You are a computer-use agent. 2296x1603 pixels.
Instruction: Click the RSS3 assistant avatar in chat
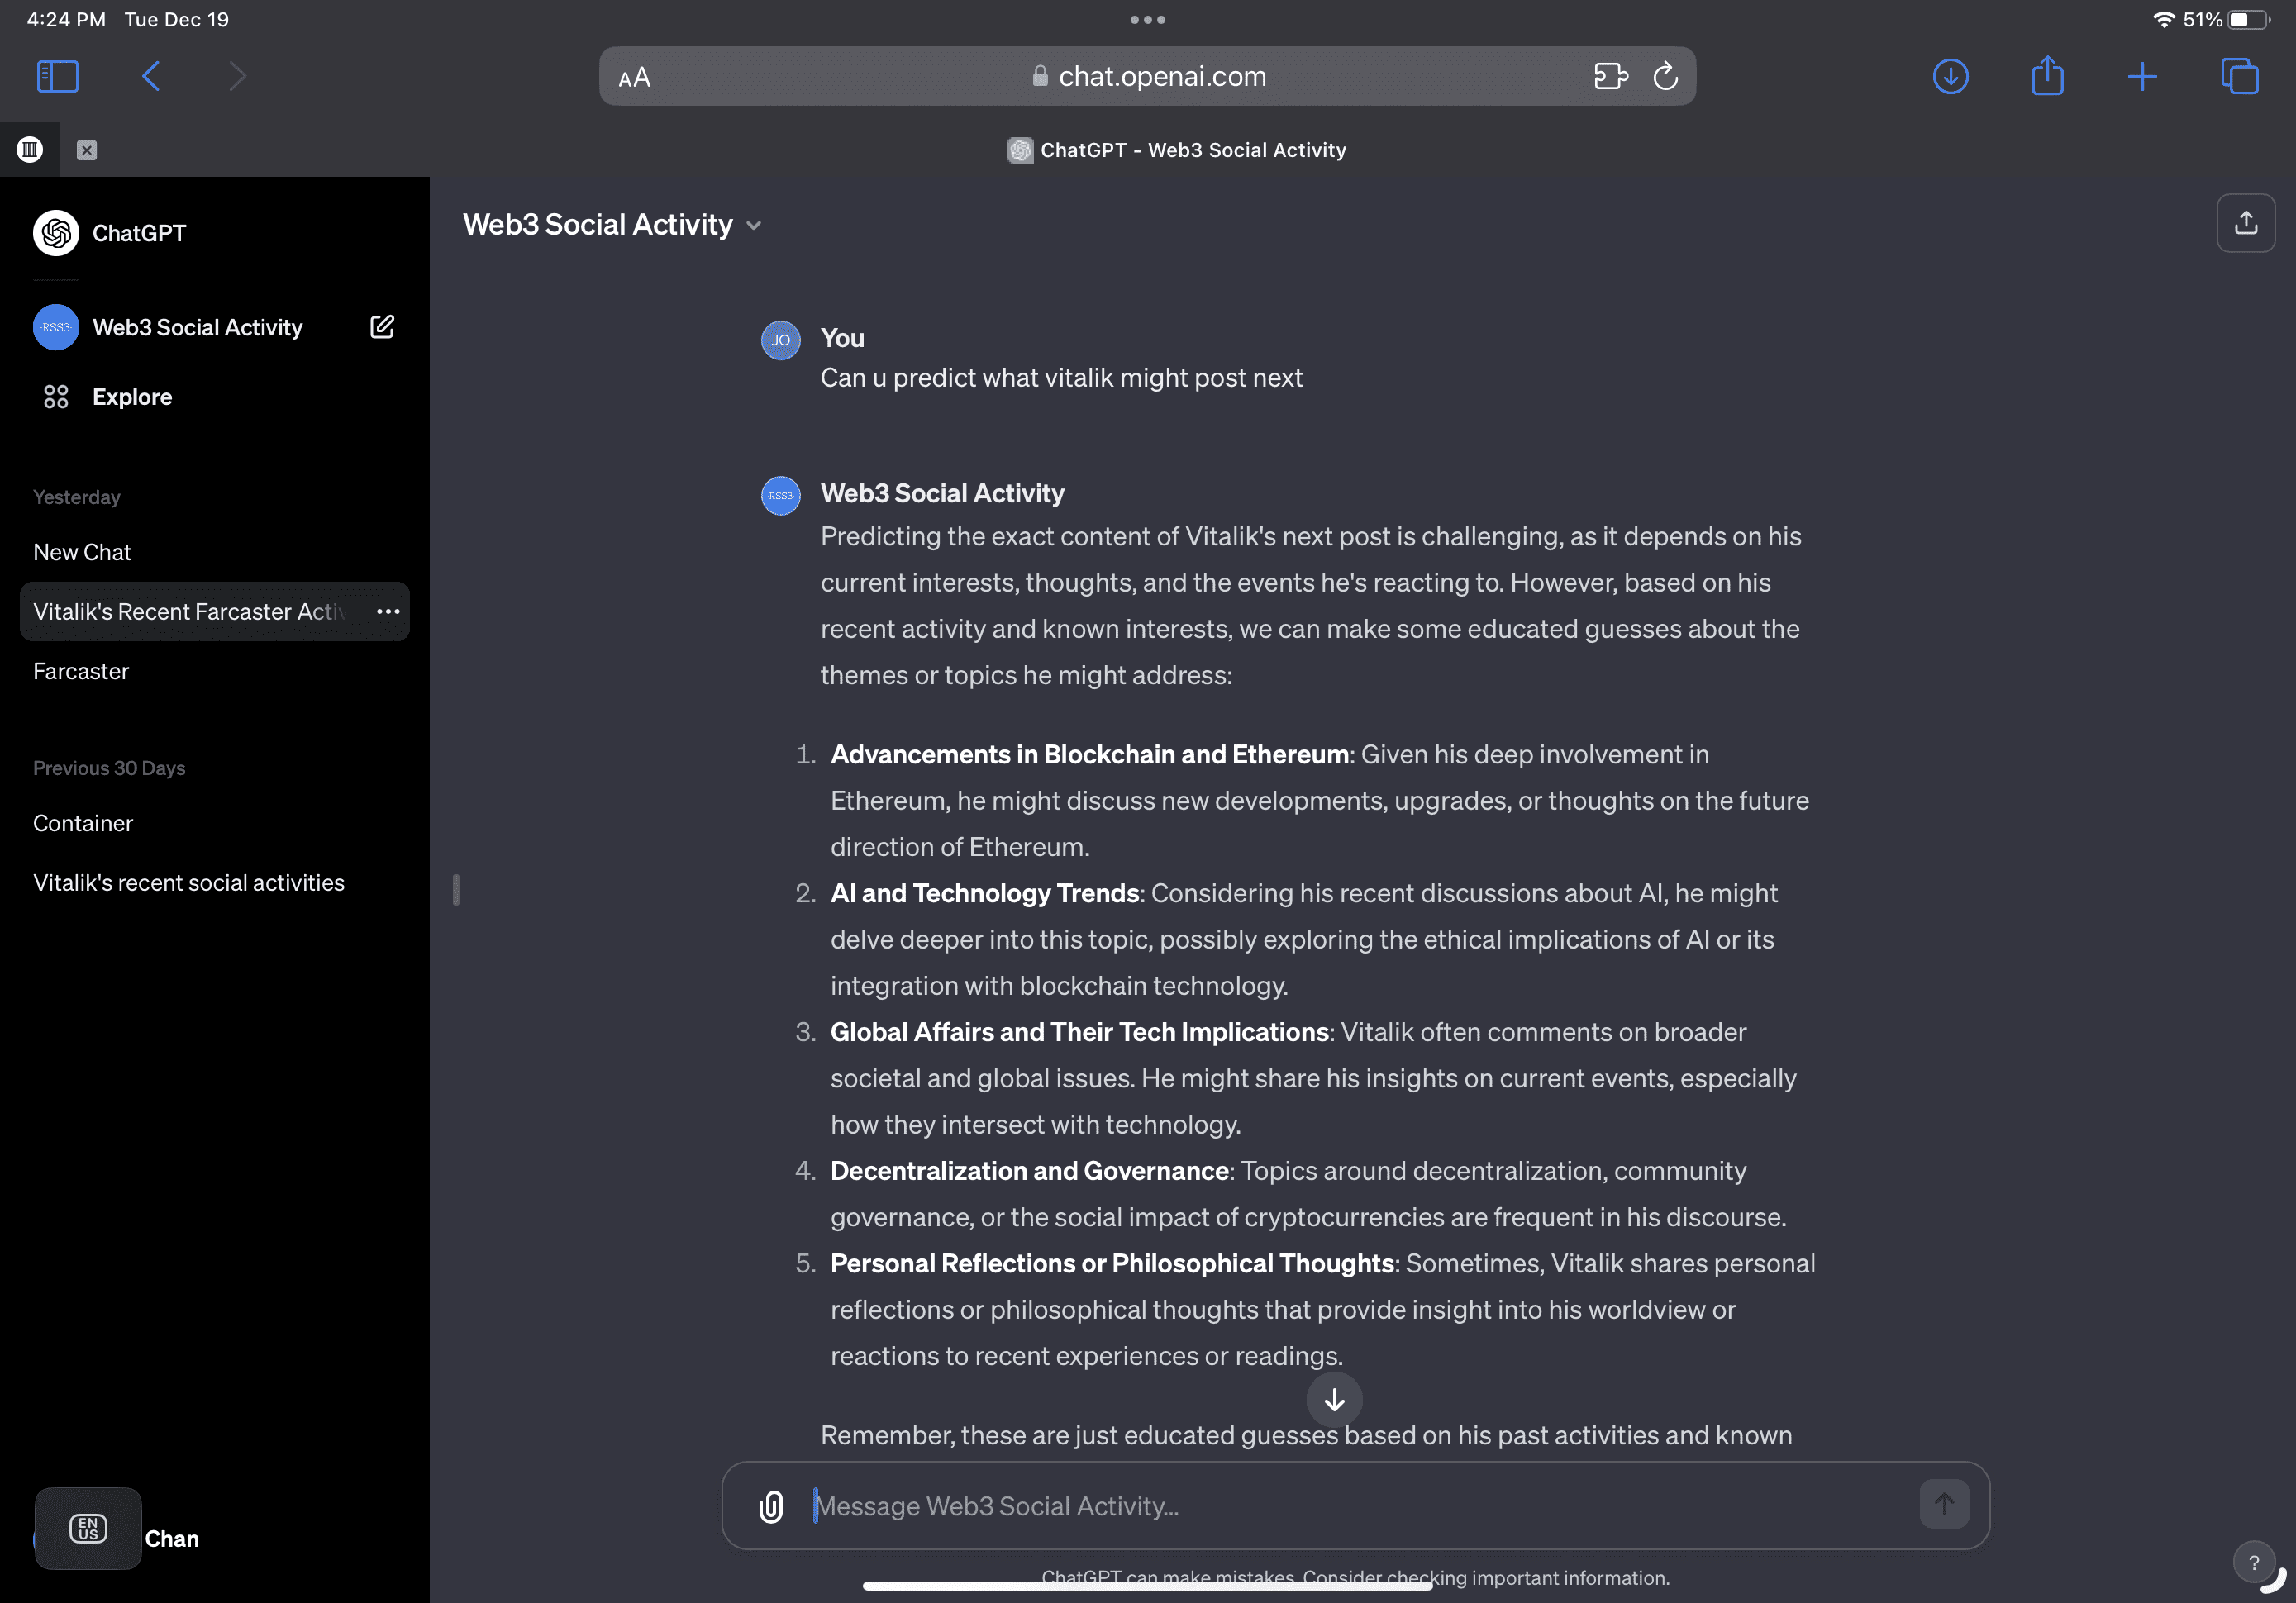pyautogui.click(x=780, y=495)
